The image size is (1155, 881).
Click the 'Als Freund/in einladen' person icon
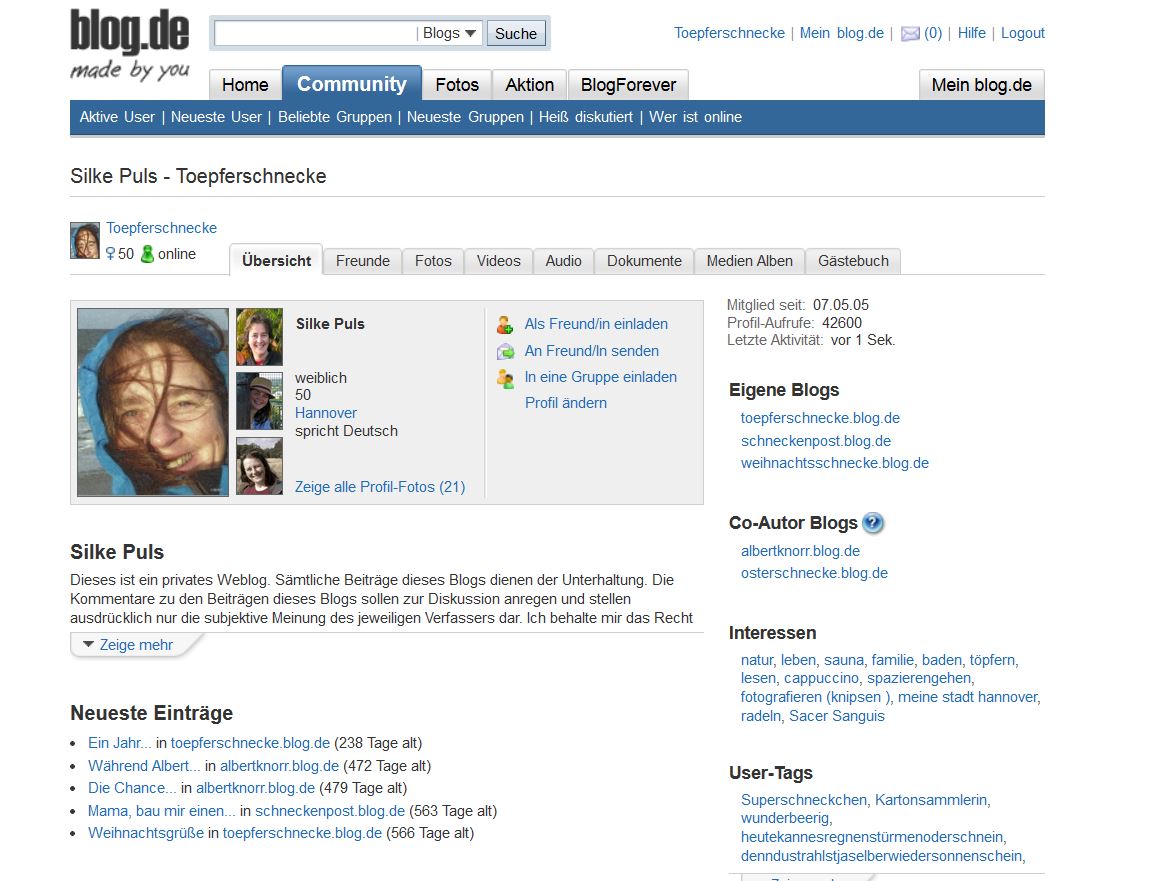[505, 324]
